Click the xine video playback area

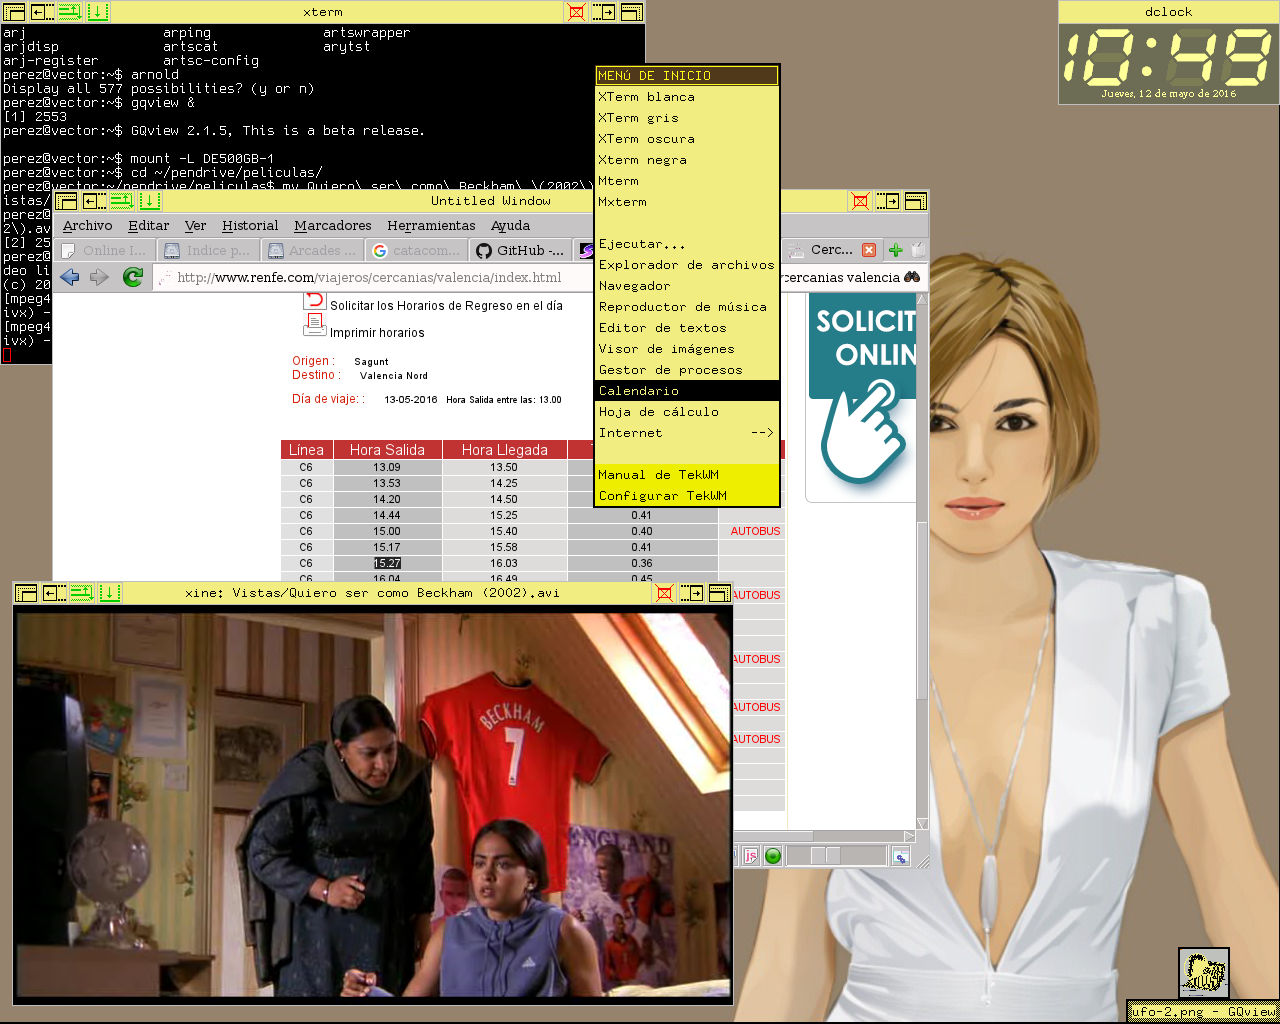pyautogui.click(x=373, y=805)
